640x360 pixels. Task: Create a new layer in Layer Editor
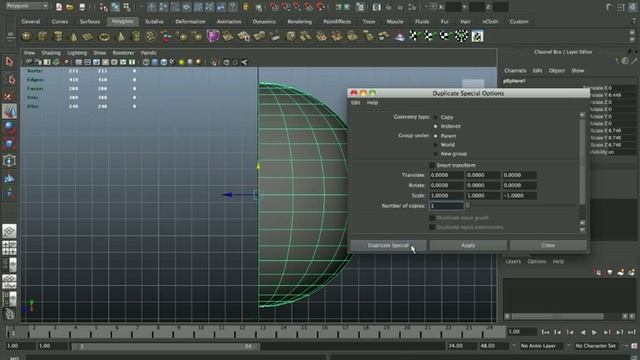[x=620, y=272]
